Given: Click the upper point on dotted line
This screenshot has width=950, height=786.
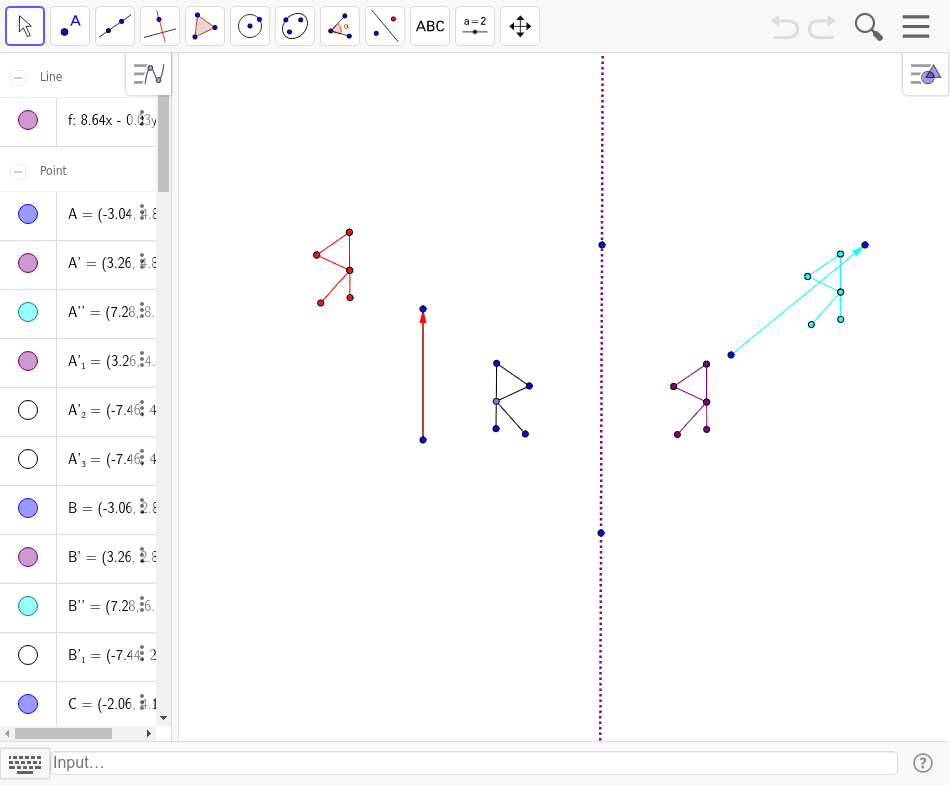Looking at the screenshot, I should click(602, 245).
